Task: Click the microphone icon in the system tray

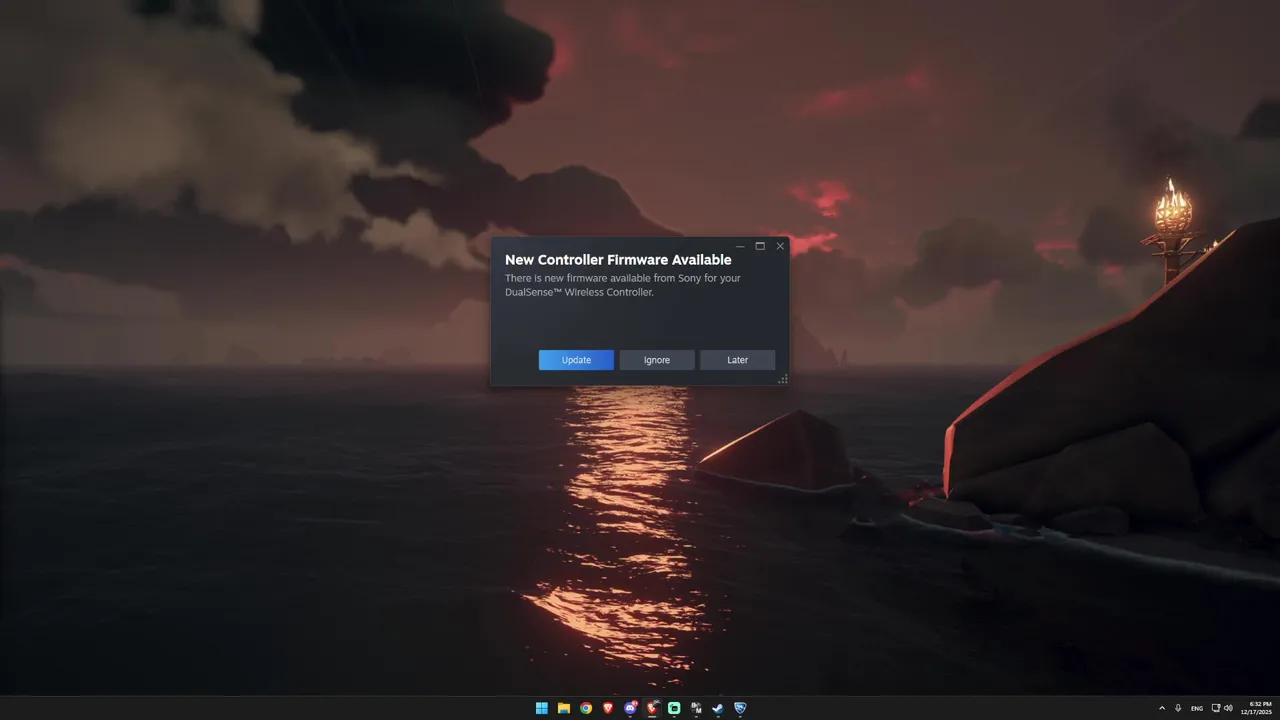Action: pyautogui.click(x=1178, y=708)
